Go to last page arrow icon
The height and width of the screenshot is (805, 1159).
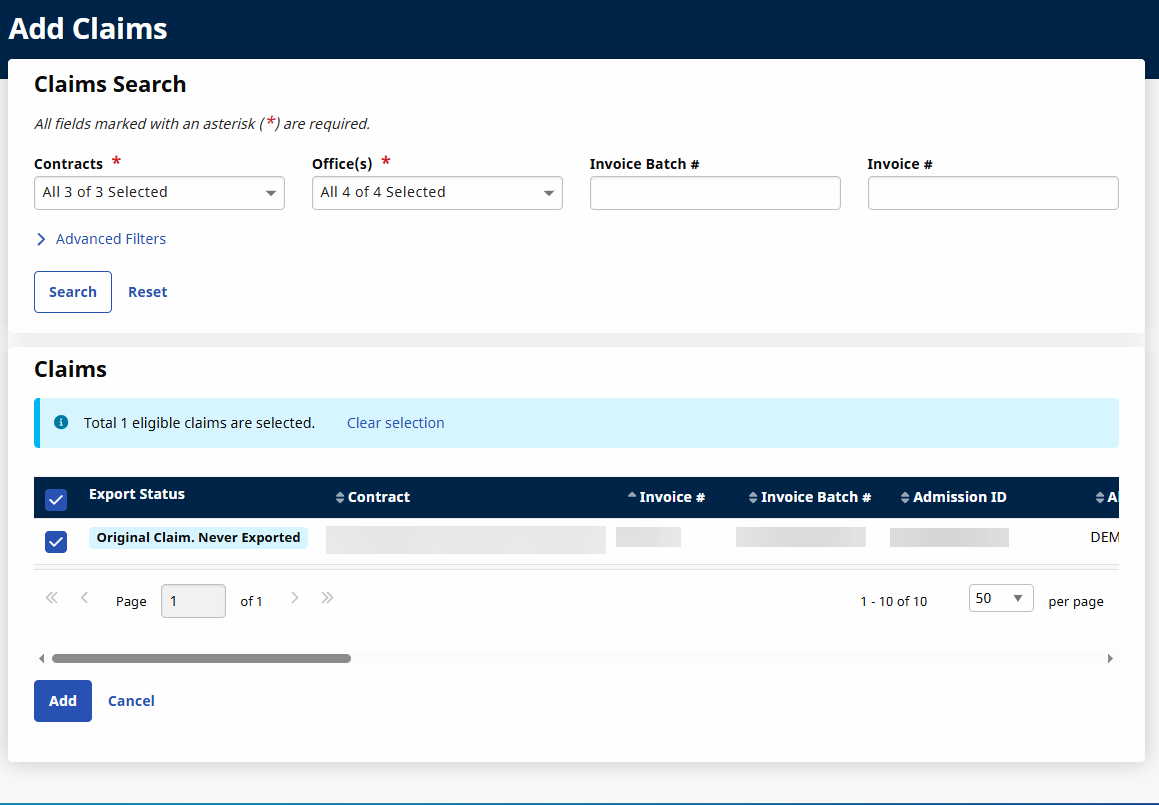click(x=327, y=598)
